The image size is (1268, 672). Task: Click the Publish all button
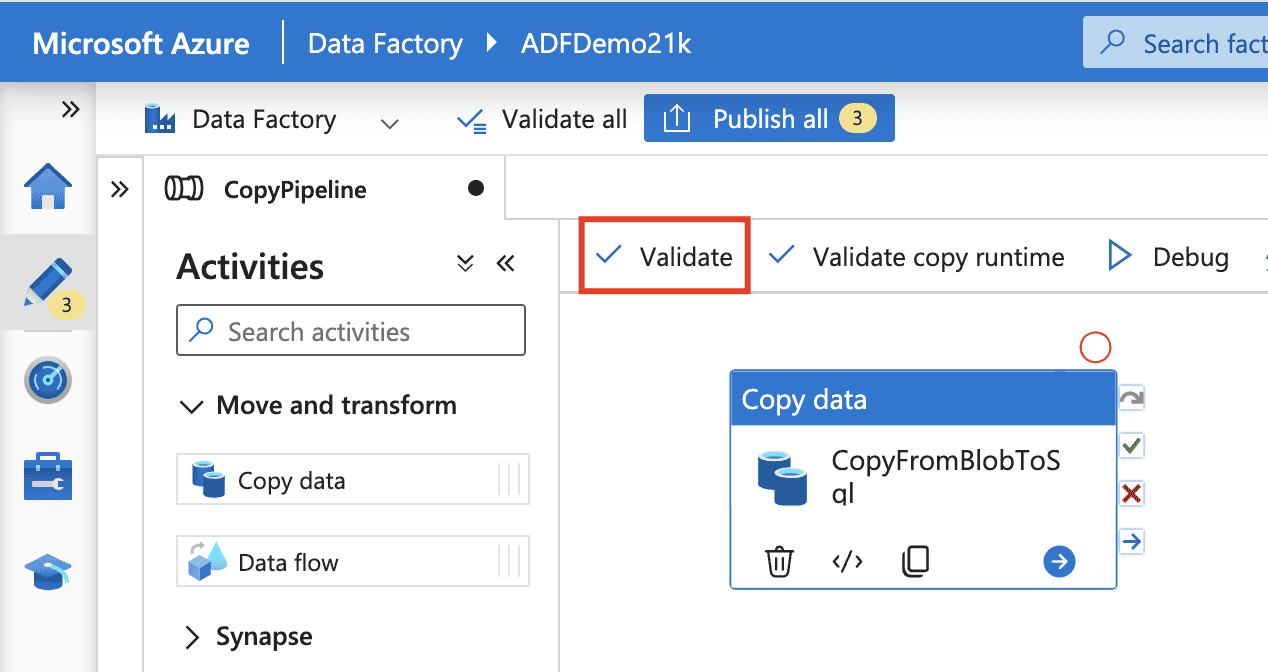[x=768, y=119]
